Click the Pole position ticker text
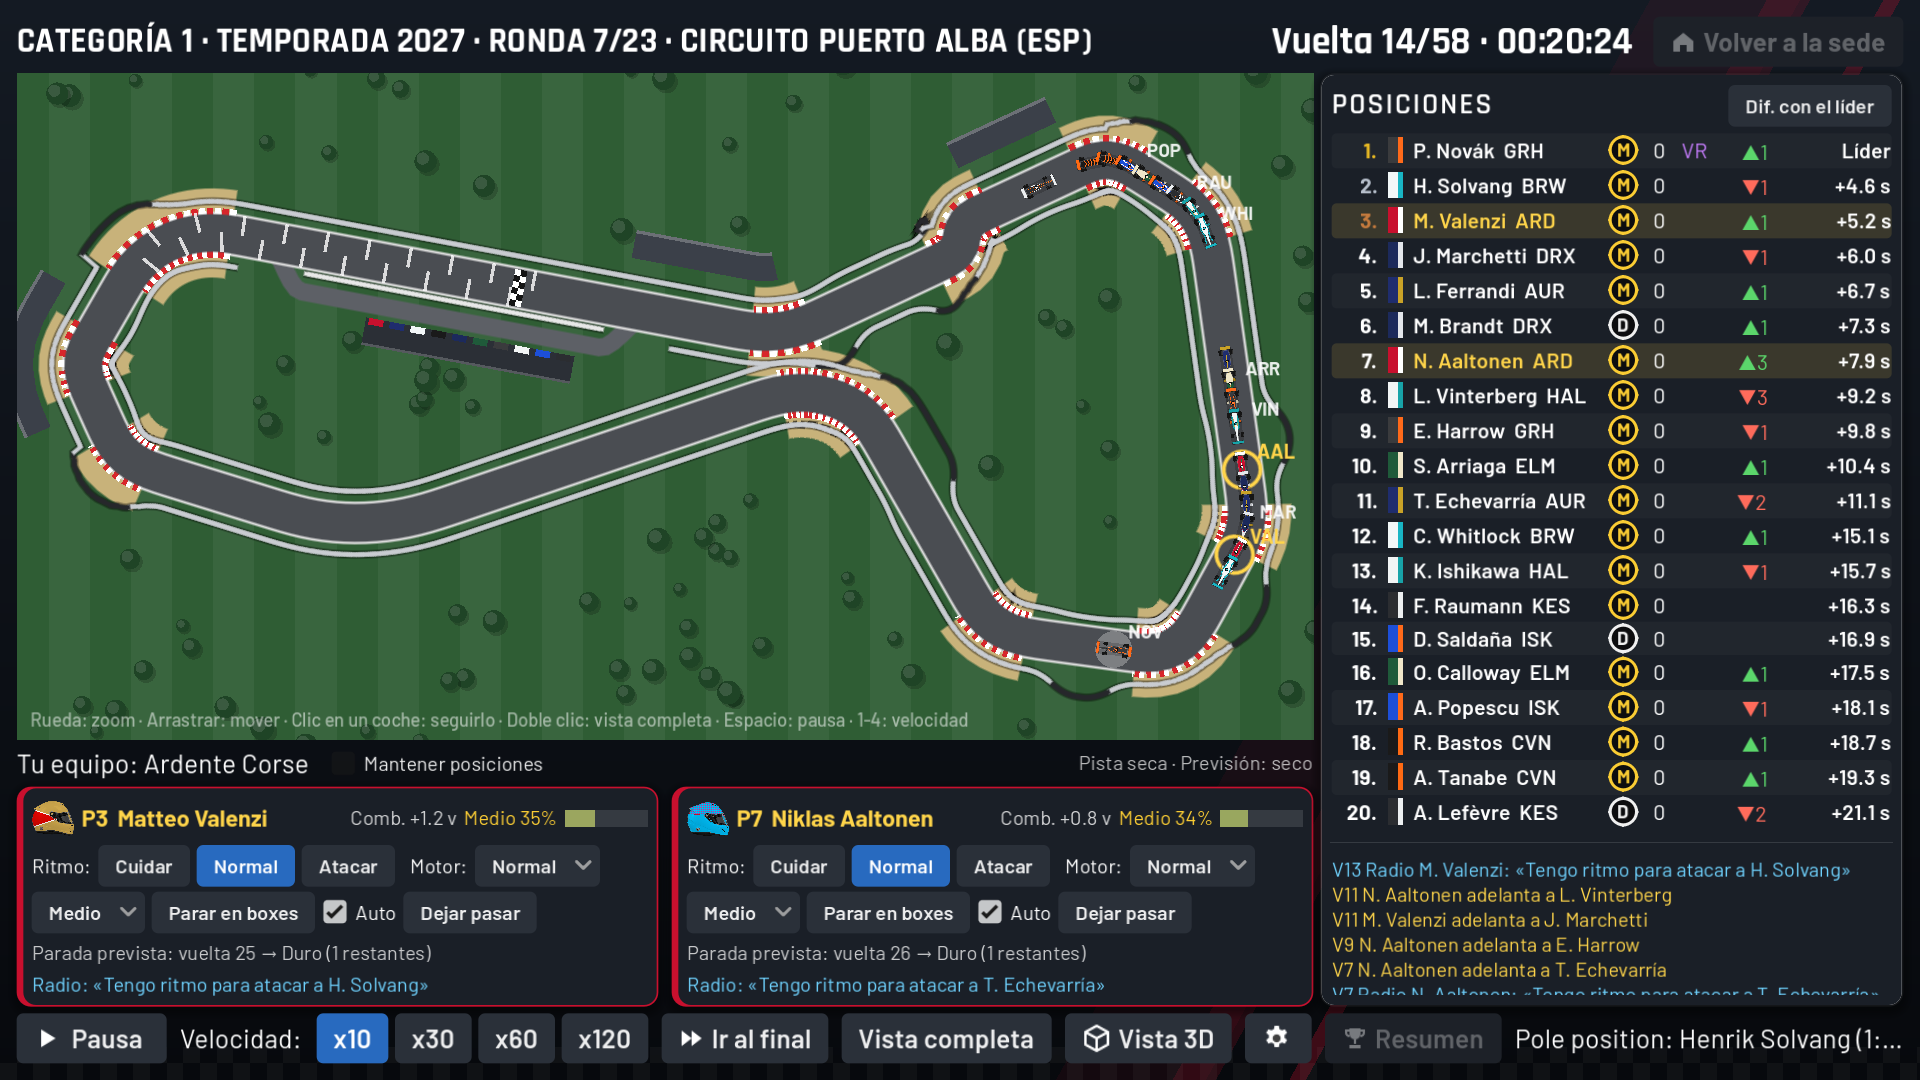Viewport: 1920px width, 1080px height. click(x=1708, y=1039)
